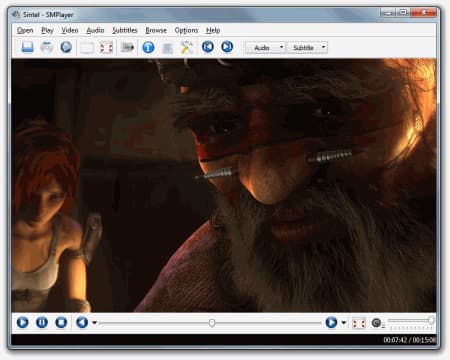Image resolution: width=450 pixels, height=360 pixels.
Task: Click the open URL globe icon
Action: (x=66, y=47)
